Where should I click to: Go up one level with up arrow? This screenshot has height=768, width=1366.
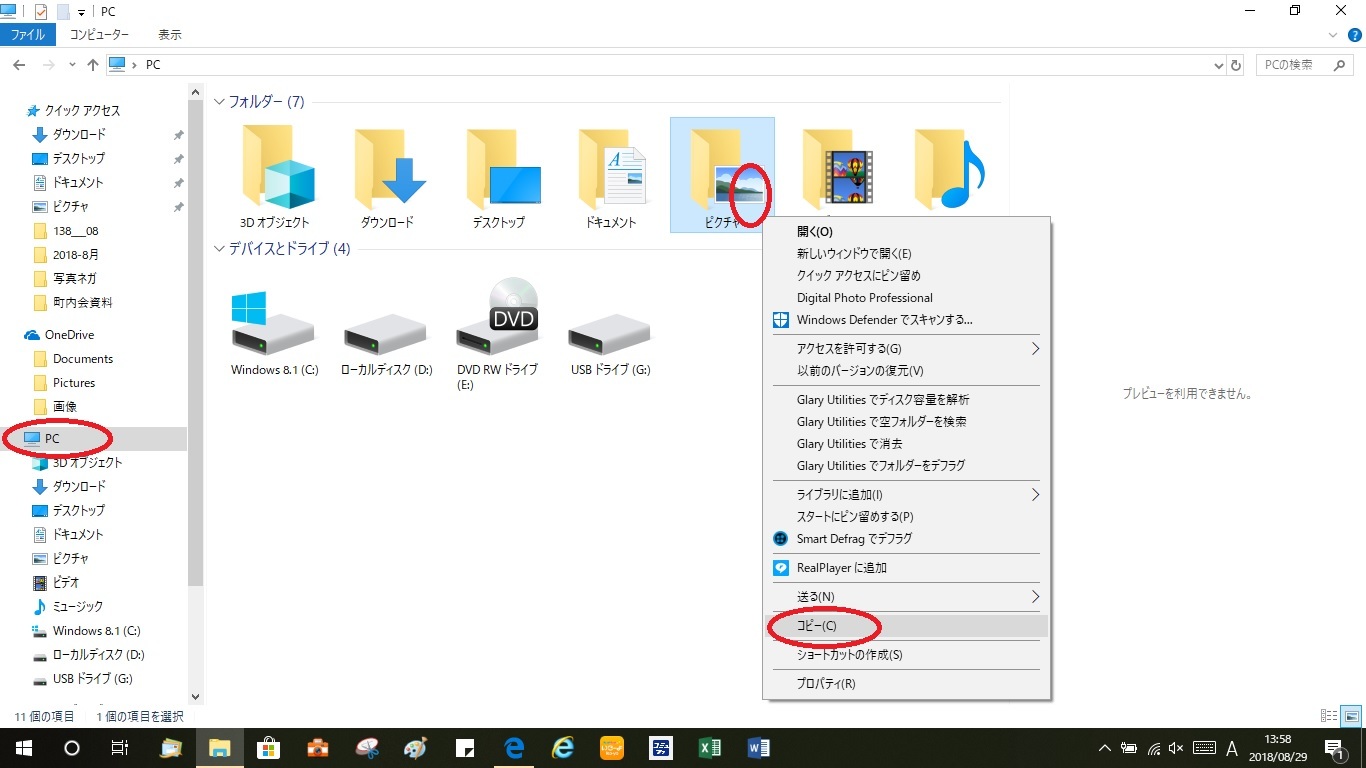click(93, 65)
